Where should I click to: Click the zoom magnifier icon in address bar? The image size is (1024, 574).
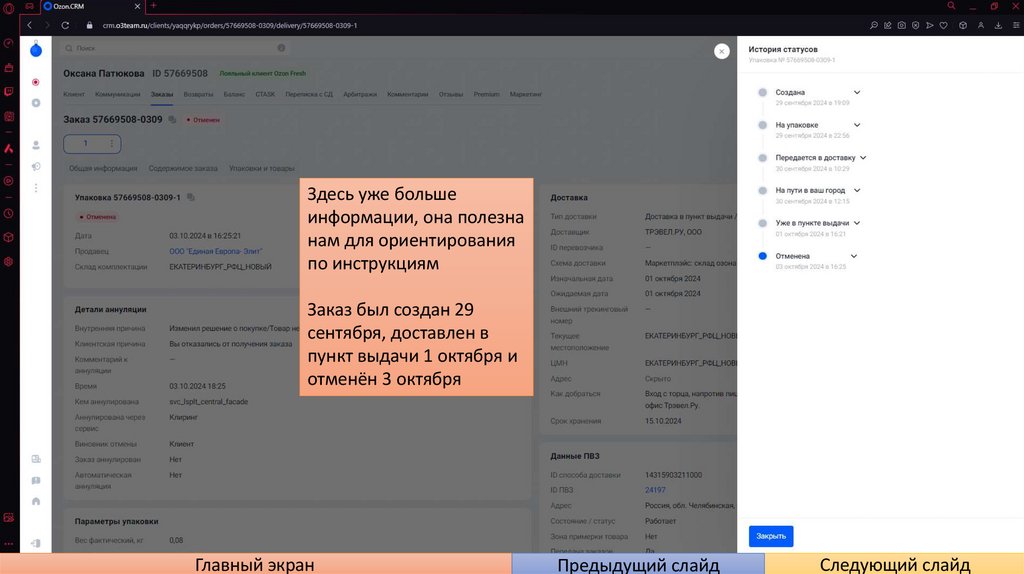(x=874, y=25)
